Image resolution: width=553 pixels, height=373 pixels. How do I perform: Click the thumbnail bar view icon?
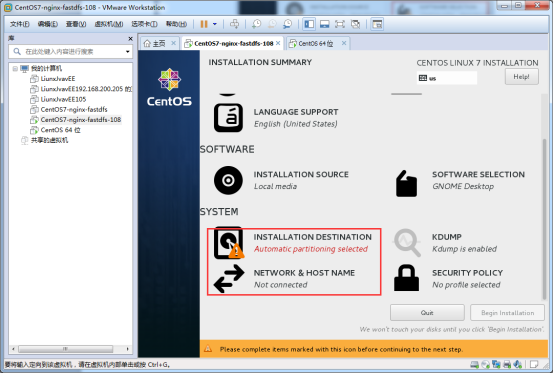coord(324,24)
